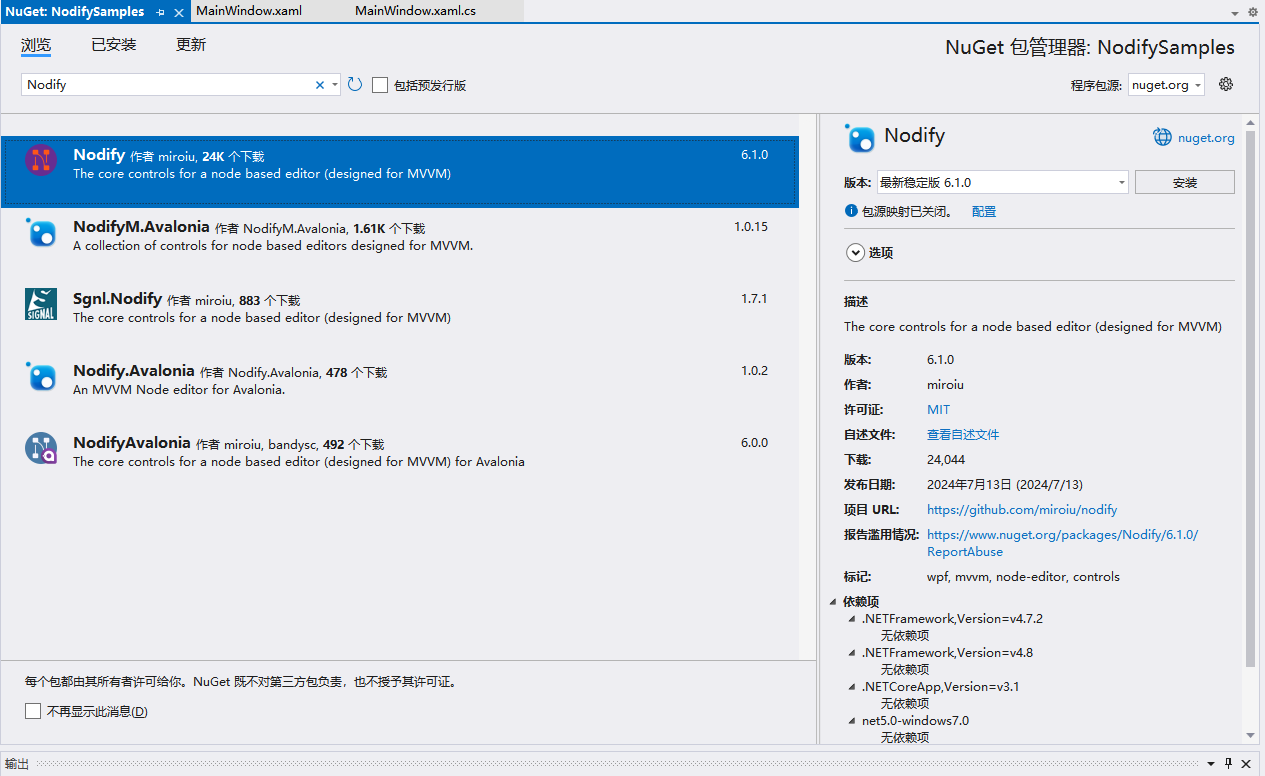
Task: Select the Nodify package icon
Action: click(42, 160)
